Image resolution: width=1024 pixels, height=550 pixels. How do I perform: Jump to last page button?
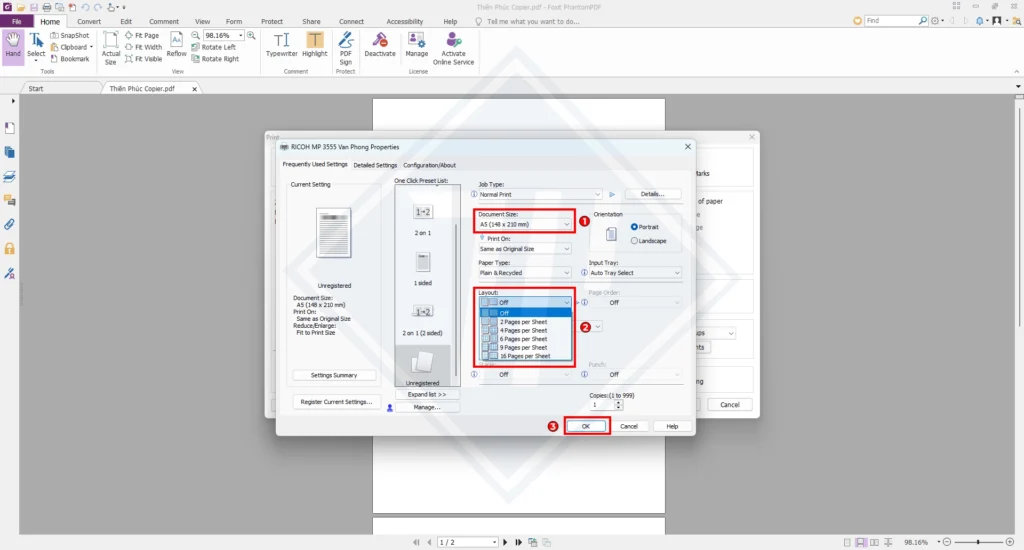519,542
